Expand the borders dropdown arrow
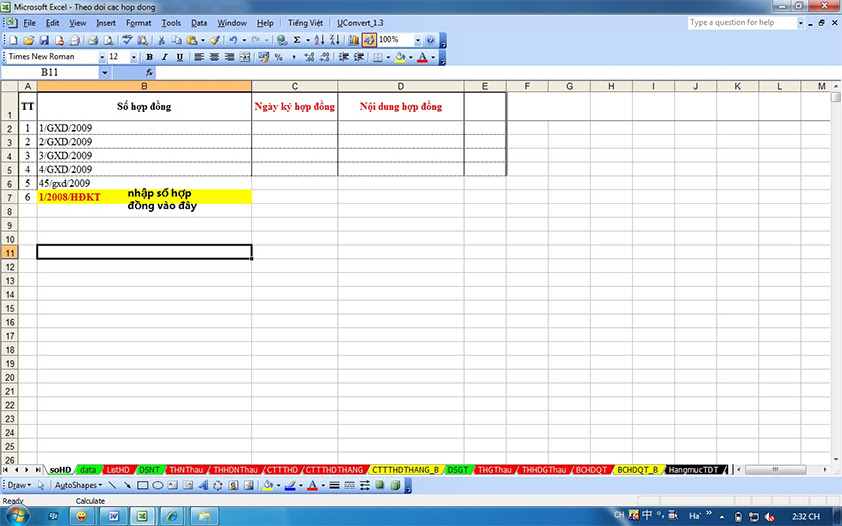 (x=388, y=57)
